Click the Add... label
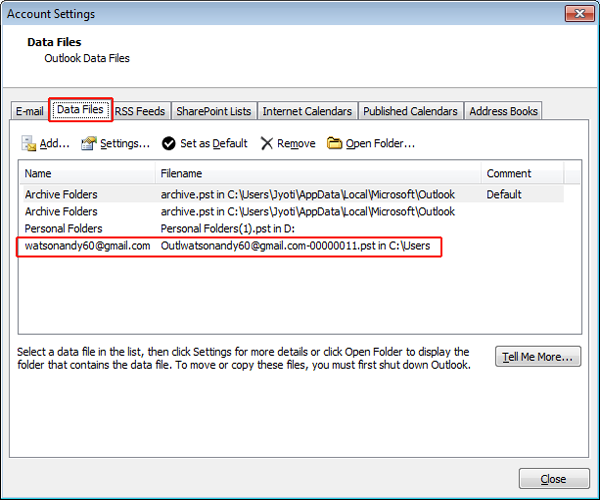 [54, 143]
